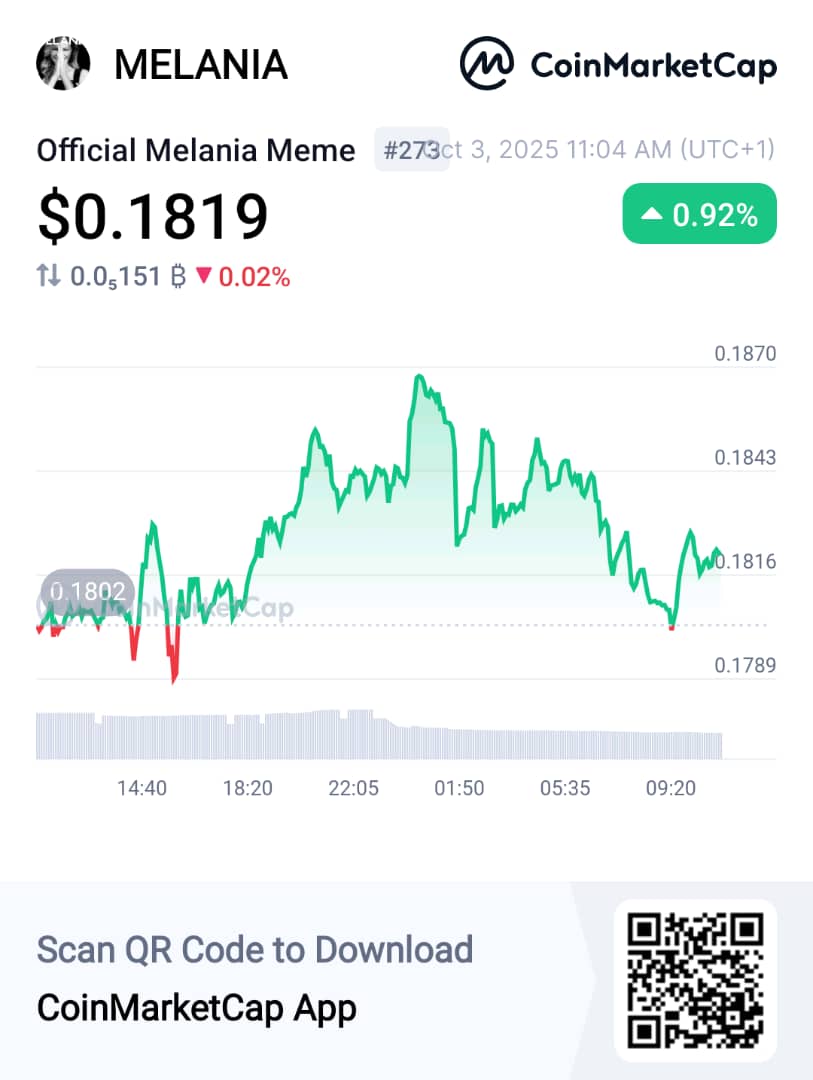The width and height of the screenshot is (813, 1080).
Task: Click the green 0.92% change badge
Action: click(x=698, y=213)
